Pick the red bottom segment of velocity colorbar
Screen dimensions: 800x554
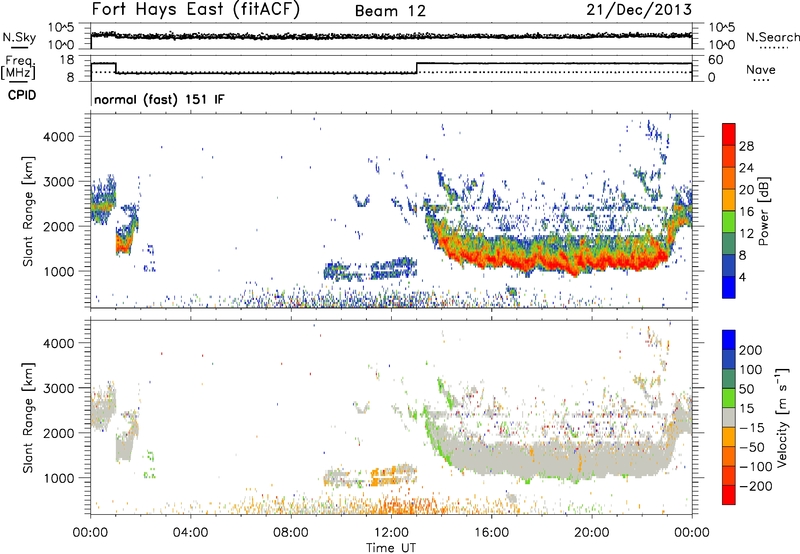(729, 495)
